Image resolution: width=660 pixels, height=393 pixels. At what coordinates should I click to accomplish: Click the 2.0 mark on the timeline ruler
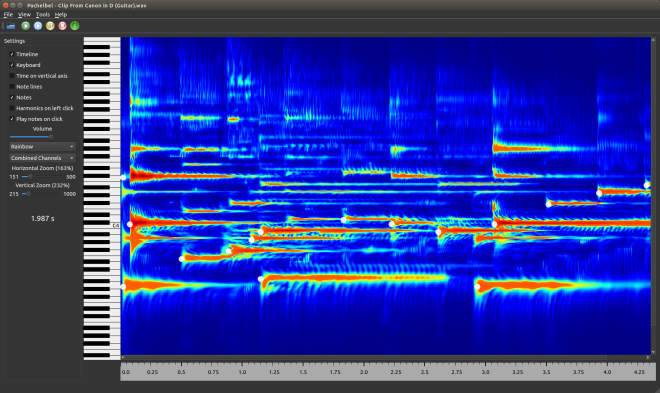pyautogui.click(x=364, y=372)
